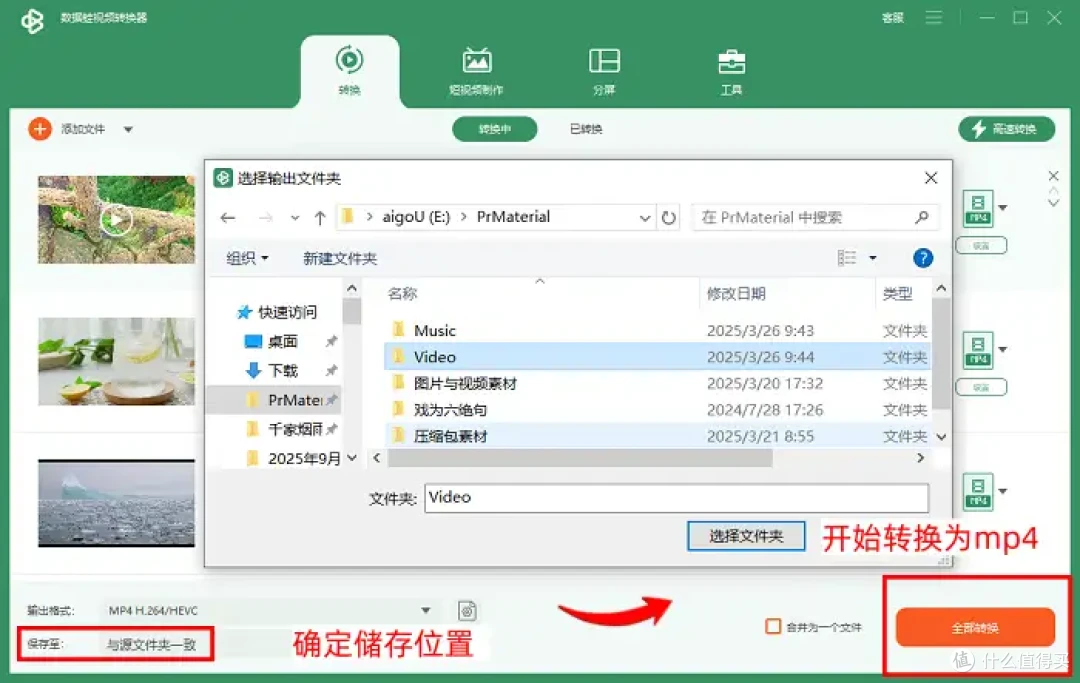Open the 分屏 split-screen tab
The image size is (1080, 683).
coord(604,70)
